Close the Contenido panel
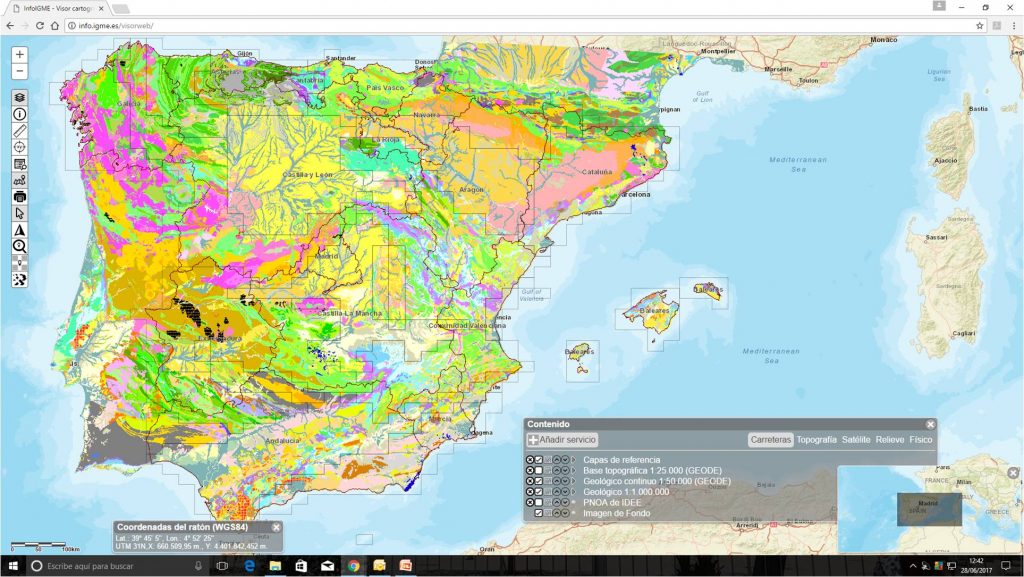The height and width of the screenshot is (577, 1024). [930, 424]
